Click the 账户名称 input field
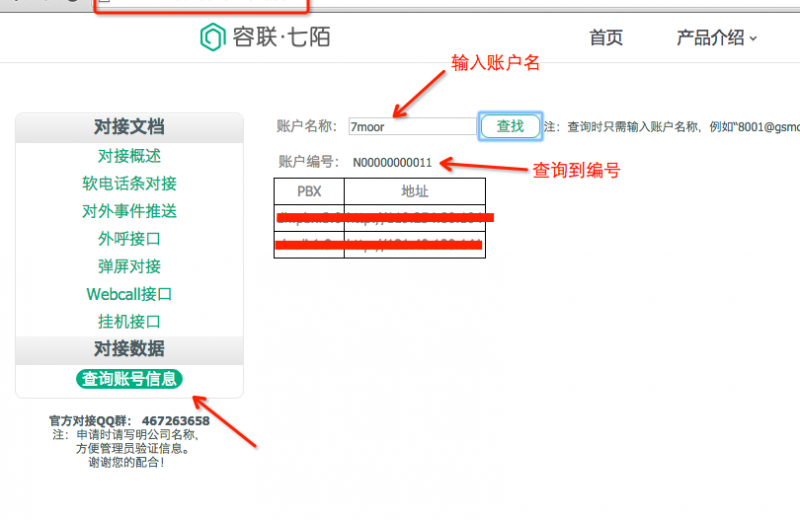This screenshot has width=800, height=520. pyautogui.click(x=412, y=127)
